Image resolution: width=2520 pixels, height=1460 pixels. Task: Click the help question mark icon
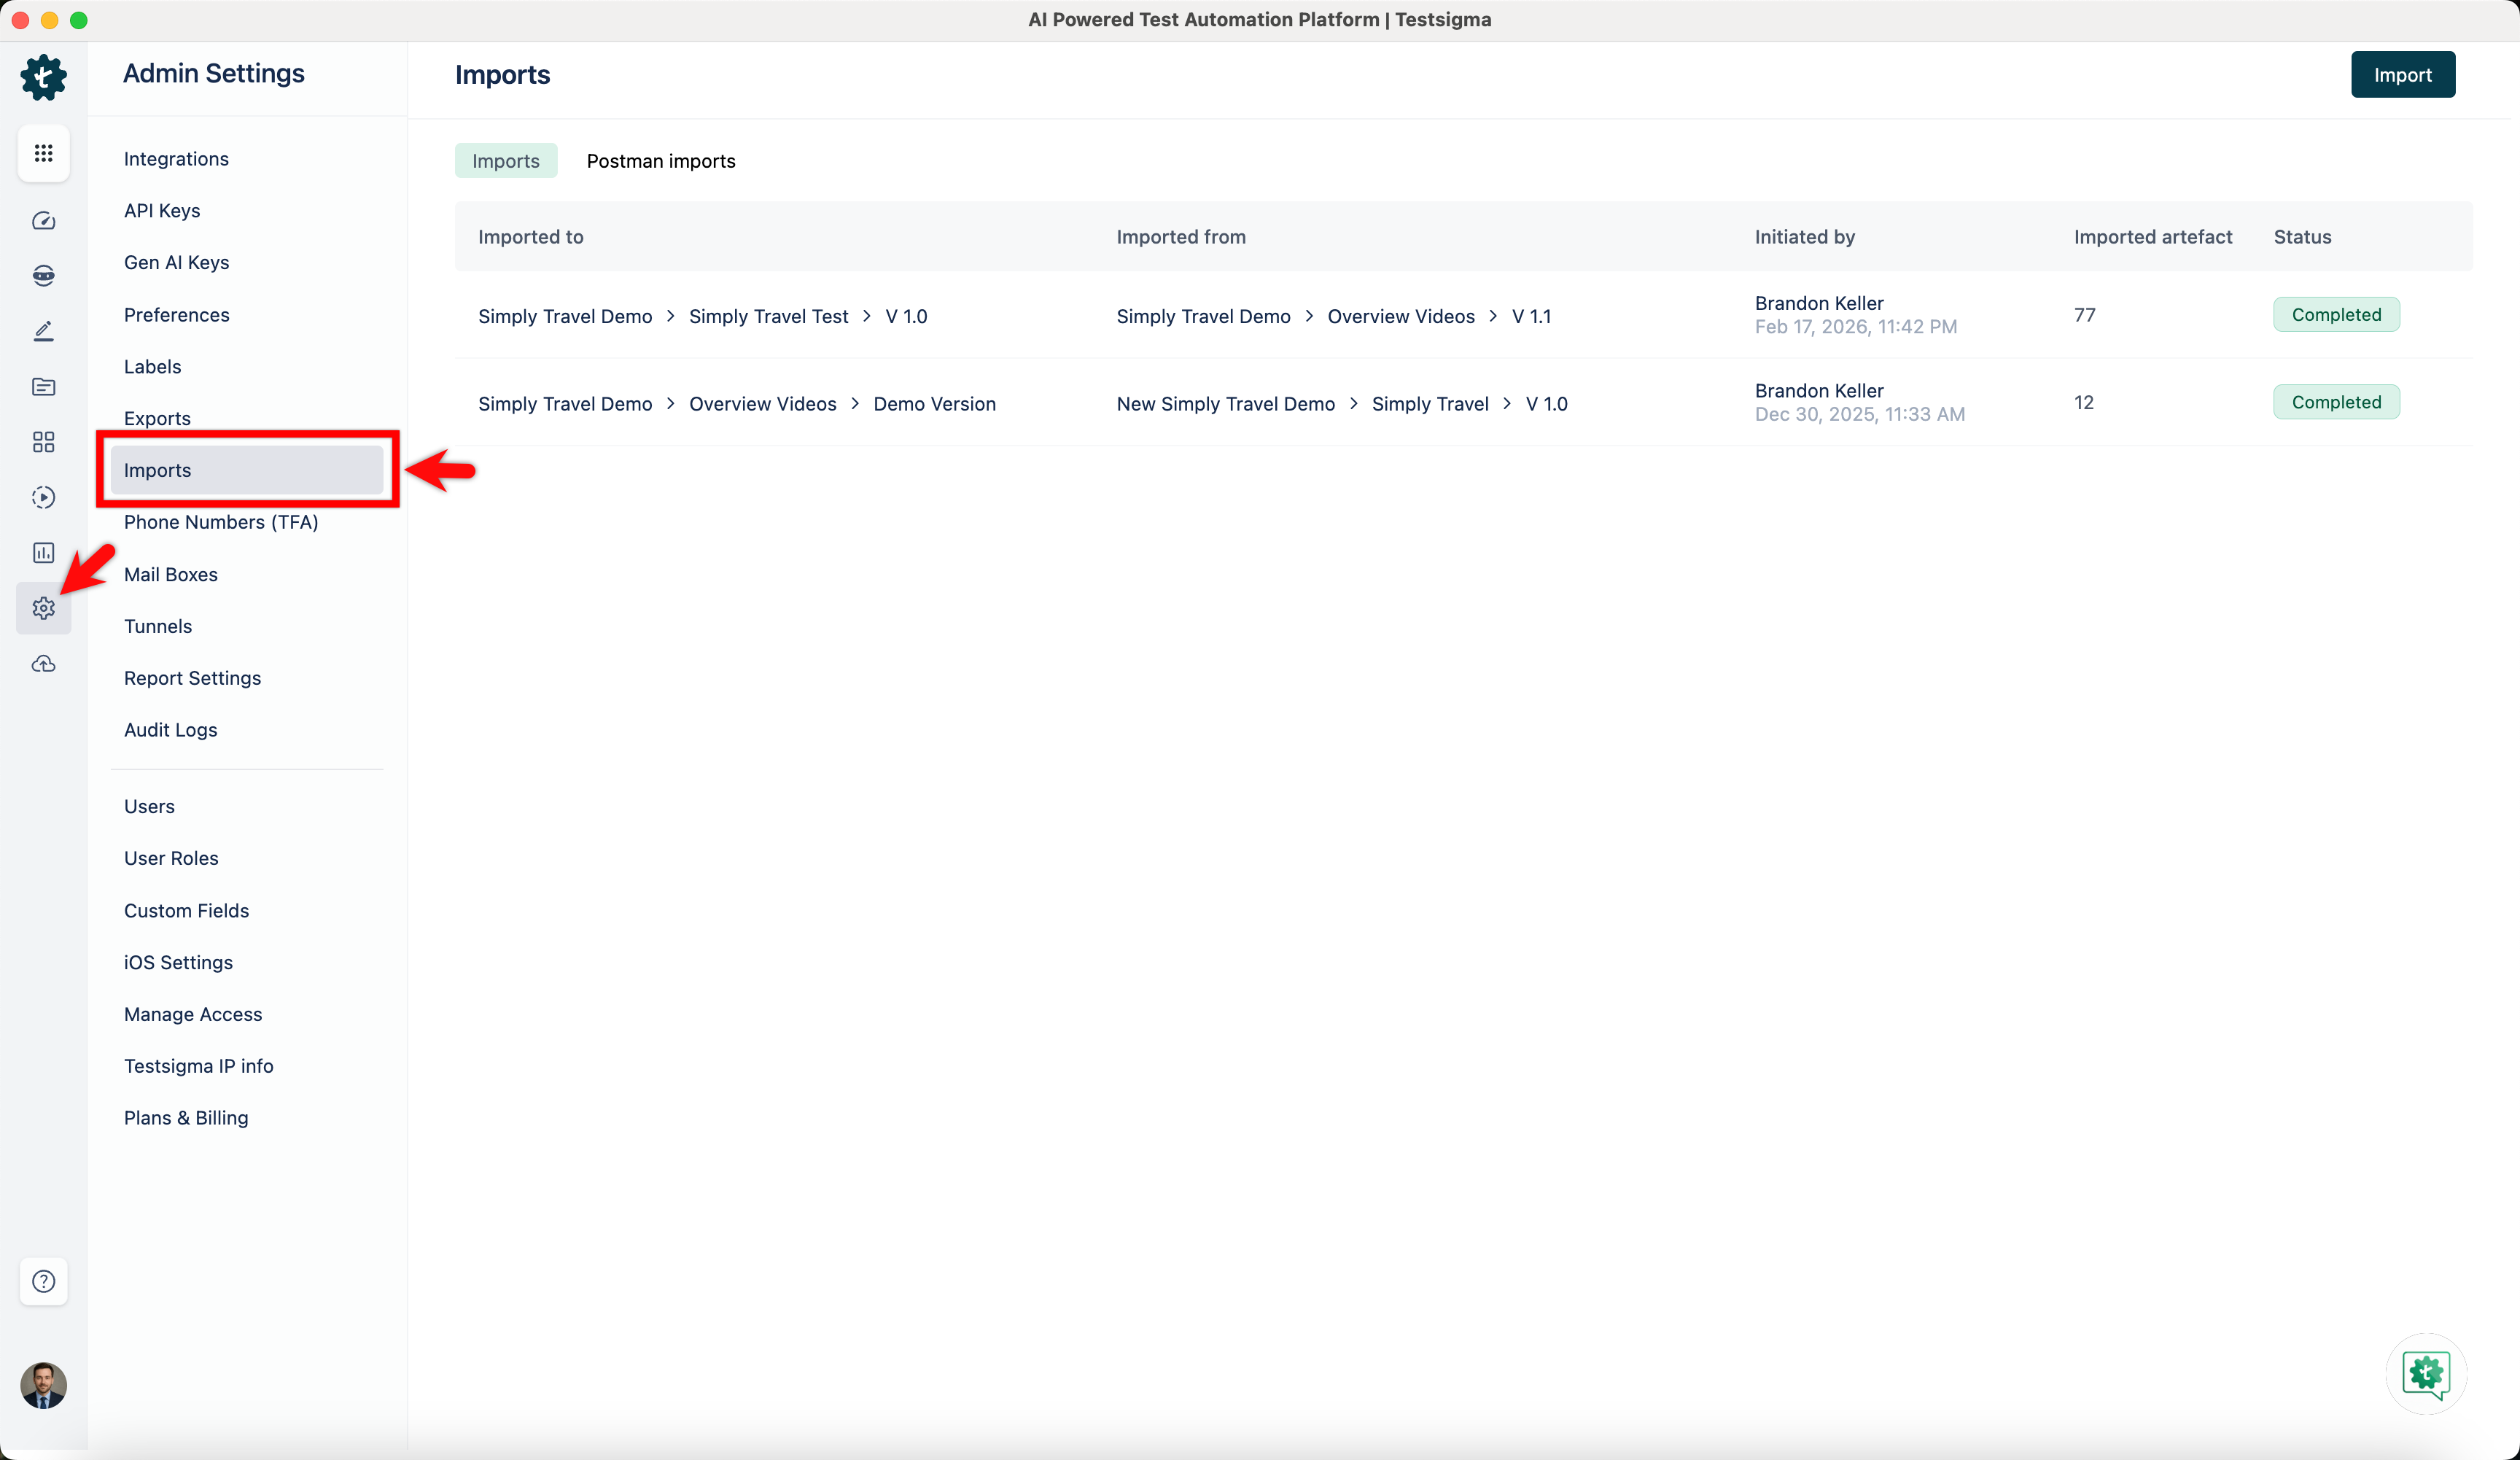43,1281
